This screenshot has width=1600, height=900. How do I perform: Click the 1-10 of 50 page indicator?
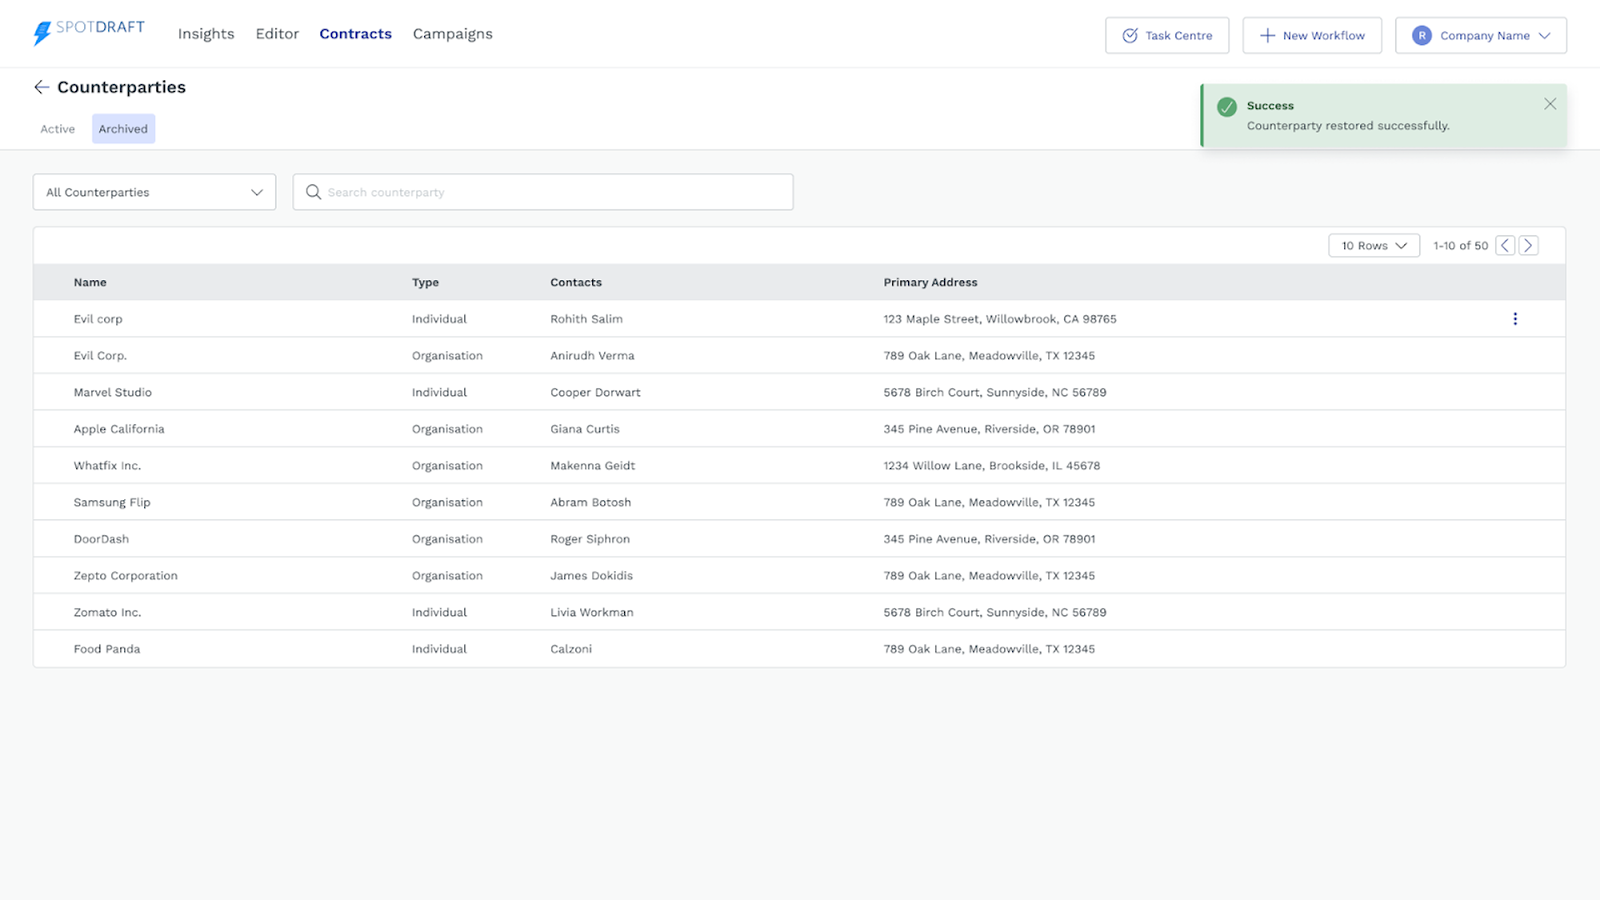(x=1461, y=245)
